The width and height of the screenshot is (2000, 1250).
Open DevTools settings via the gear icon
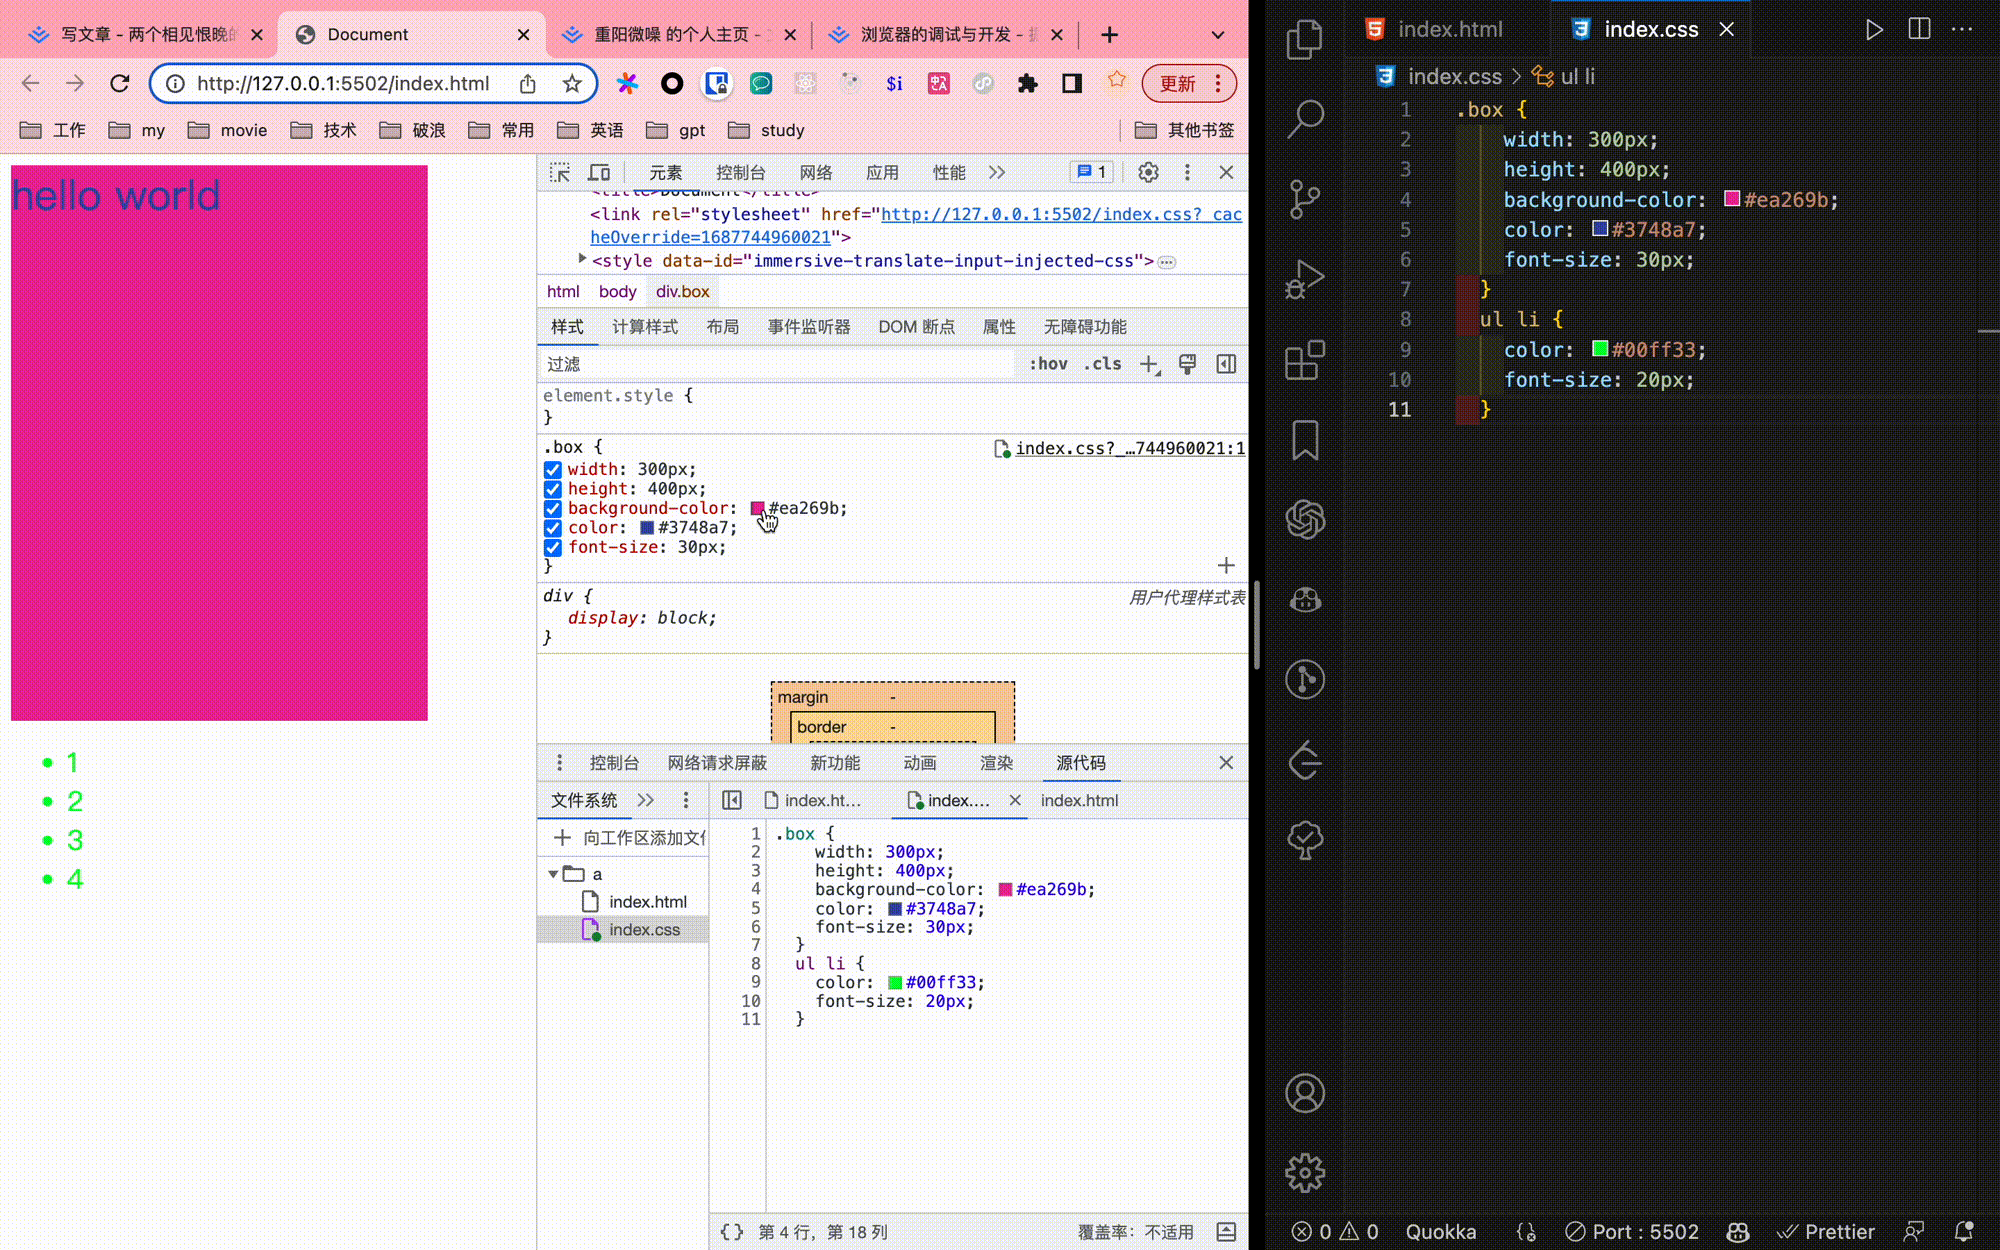1147,172
